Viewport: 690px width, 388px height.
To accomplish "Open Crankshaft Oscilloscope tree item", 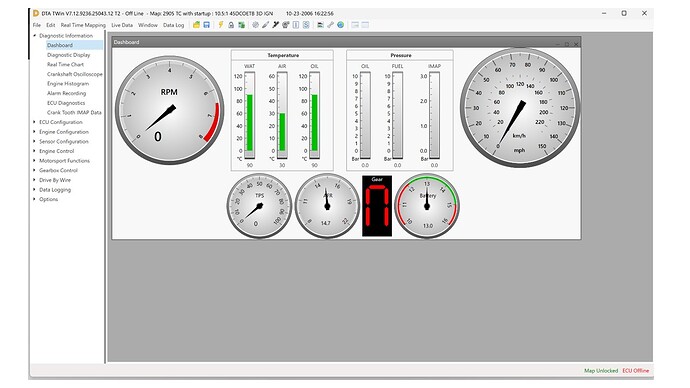I will [x=75, y=74].
